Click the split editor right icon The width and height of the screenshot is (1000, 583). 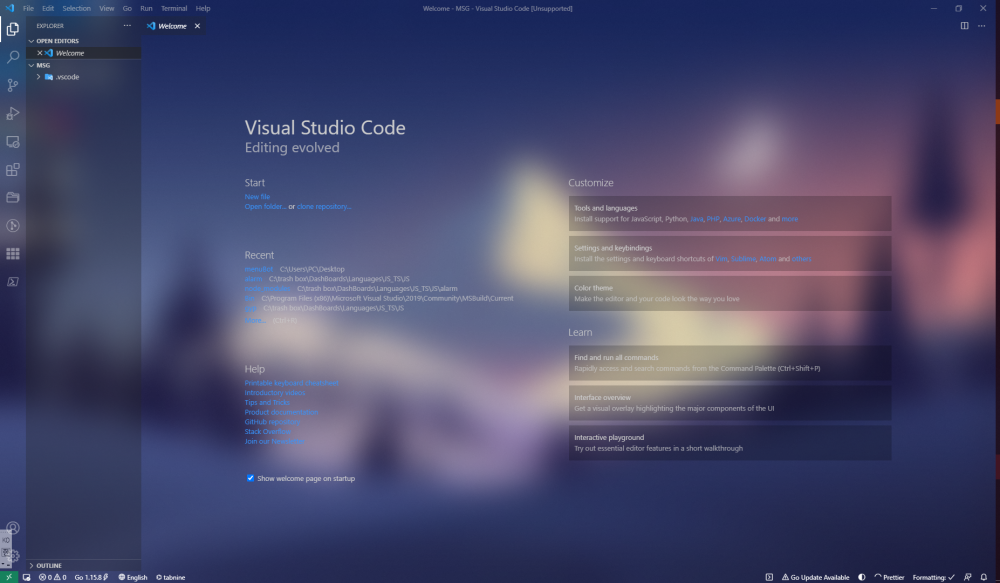click(x=964, y=26)
